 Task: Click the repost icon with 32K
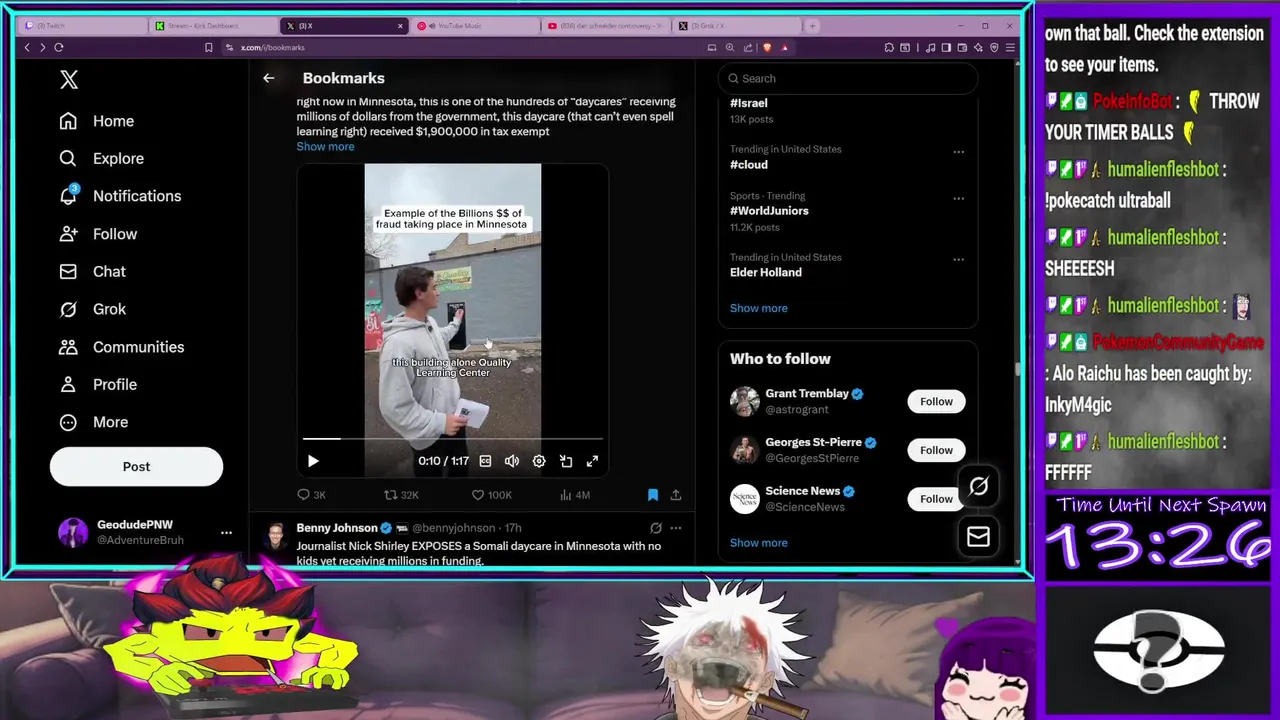tap(391, 495)
